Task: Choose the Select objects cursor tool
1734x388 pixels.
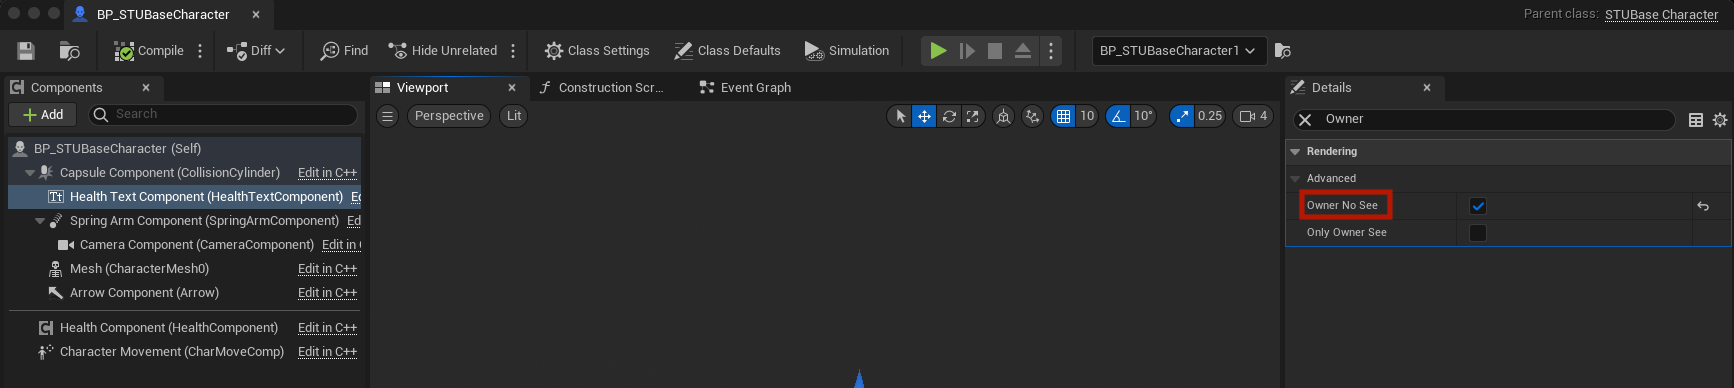Action: (900, 116)
